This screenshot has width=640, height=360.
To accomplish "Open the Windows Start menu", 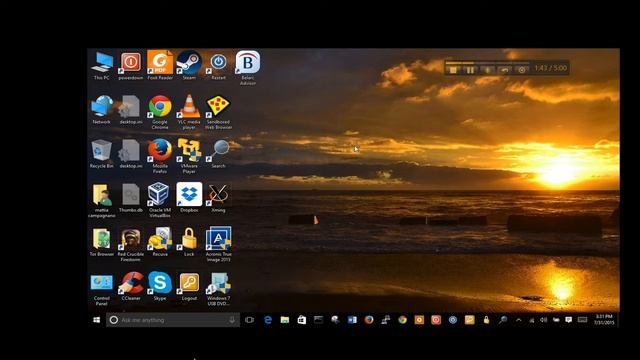I will pyautogui.click(x=97, y=320).
